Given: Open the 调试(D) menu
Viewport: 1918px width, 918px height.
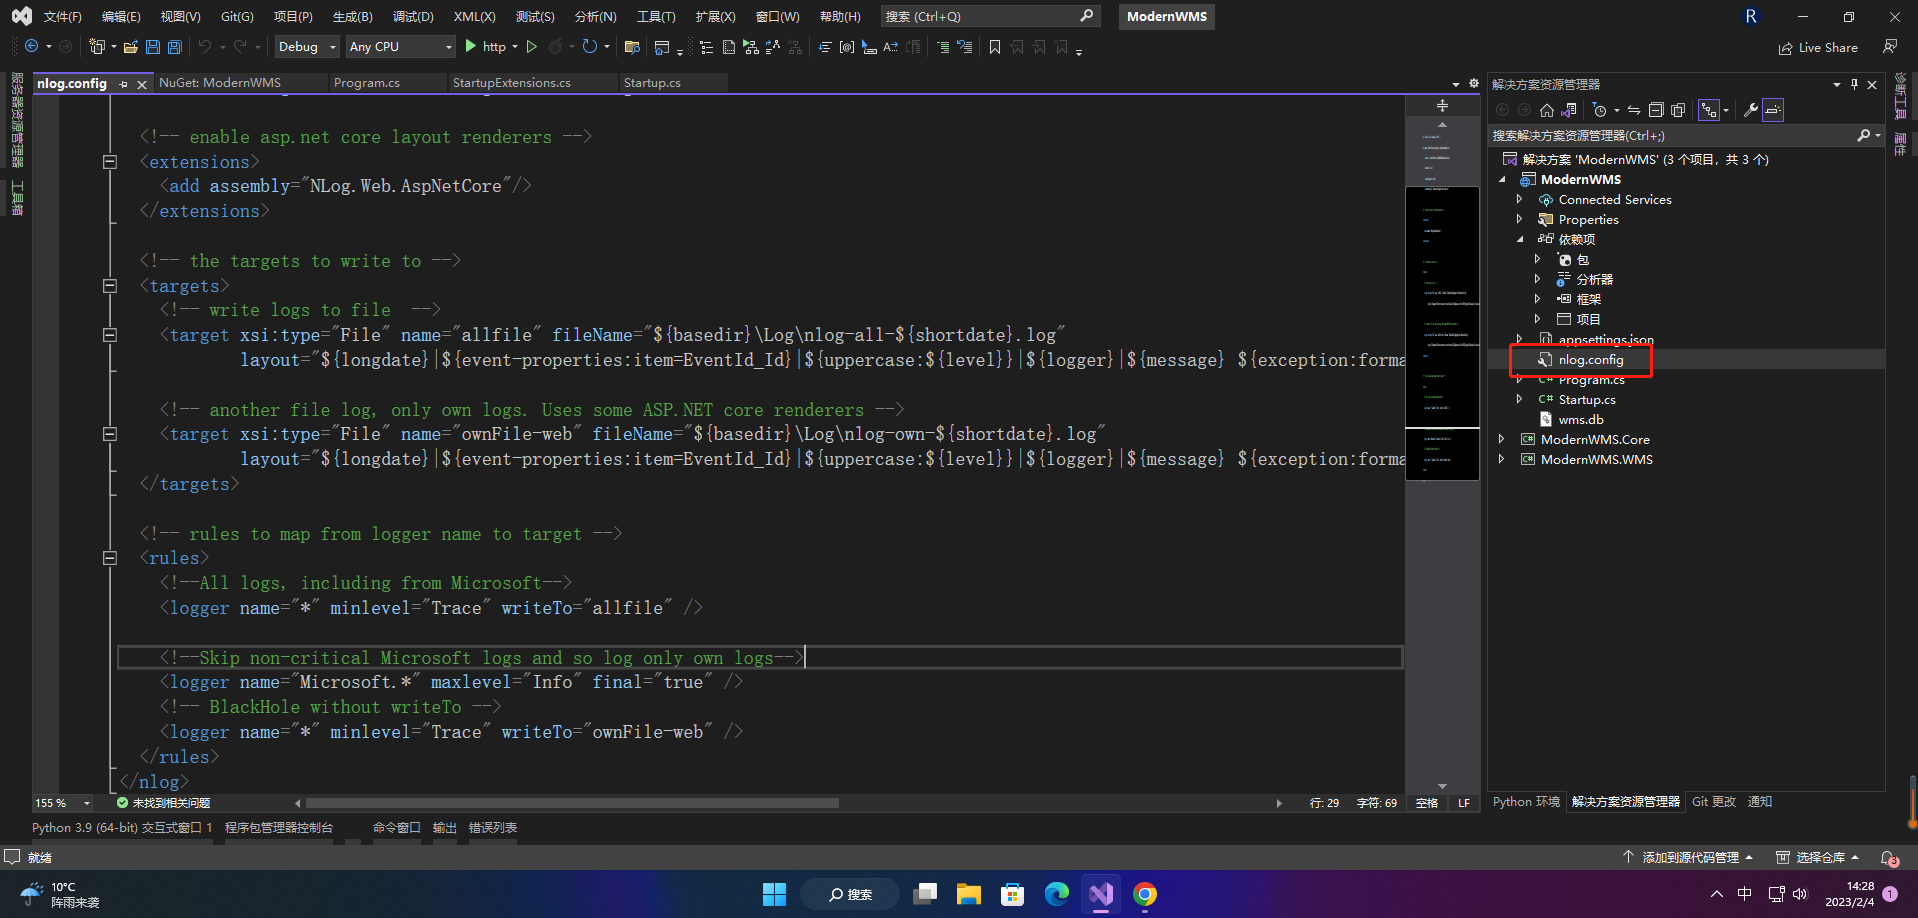Looking at the screenshot, I should (x=413, y=16).
